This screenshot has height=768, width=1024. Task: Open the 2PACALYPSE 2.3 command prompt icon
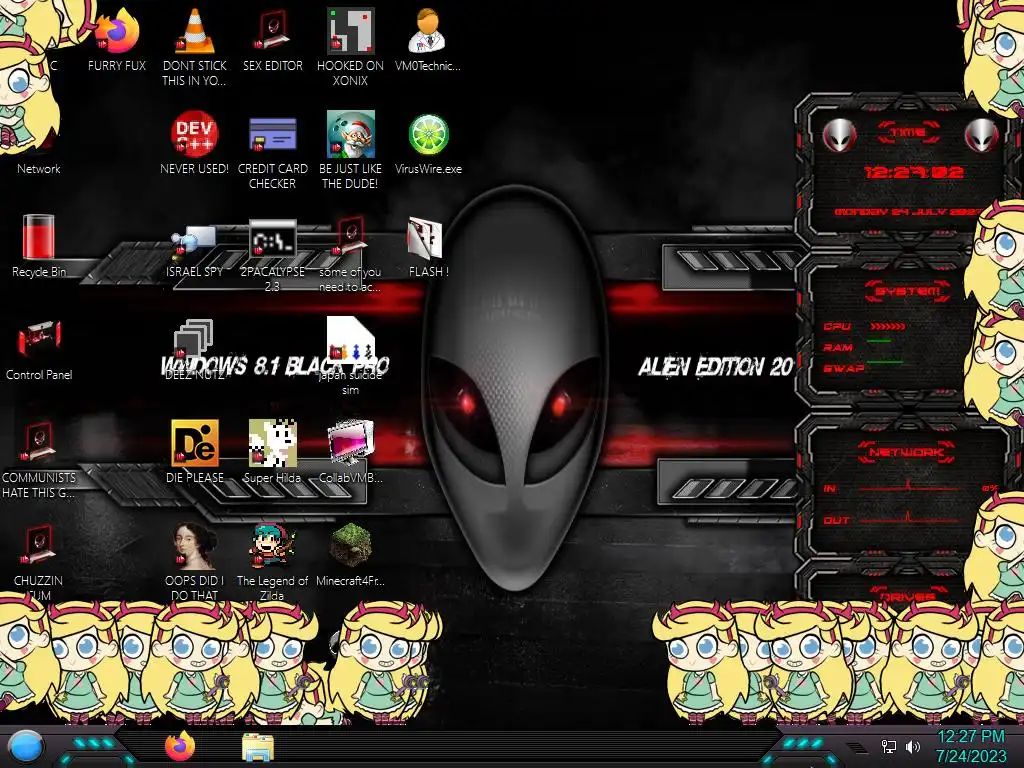[x=273, y=238]
